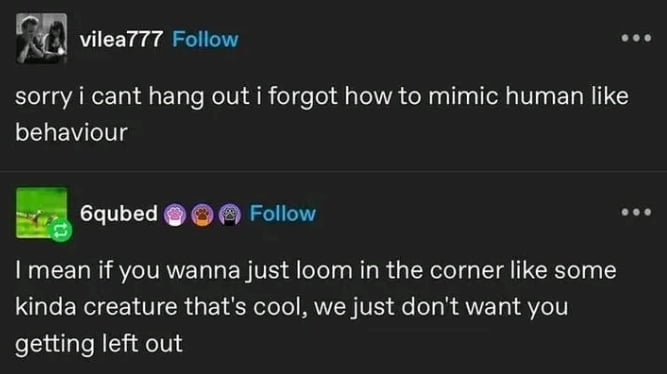Click the orange paw badge beside 6qubed
Viewport: 667px width, 374px height.
coord(202,214)
